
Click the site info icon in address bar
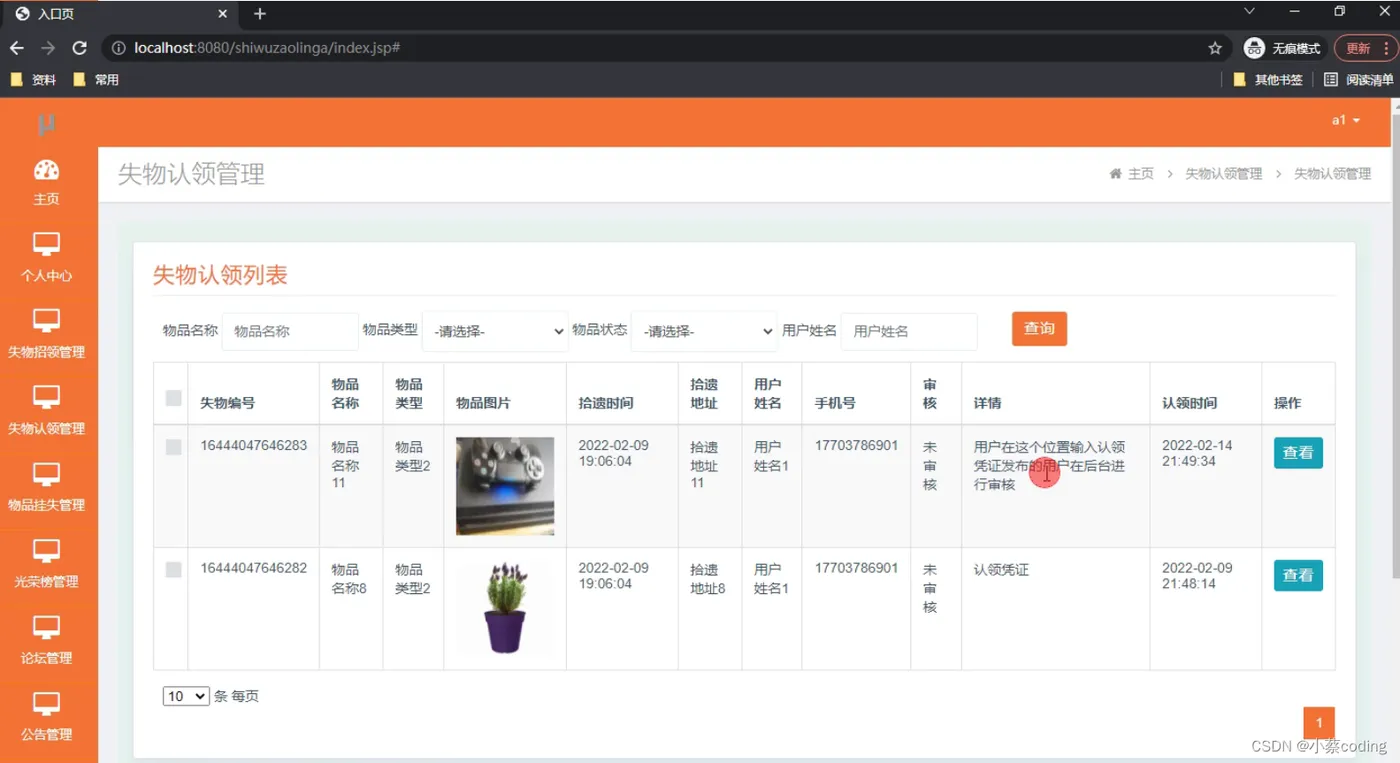tap(117, 48)
